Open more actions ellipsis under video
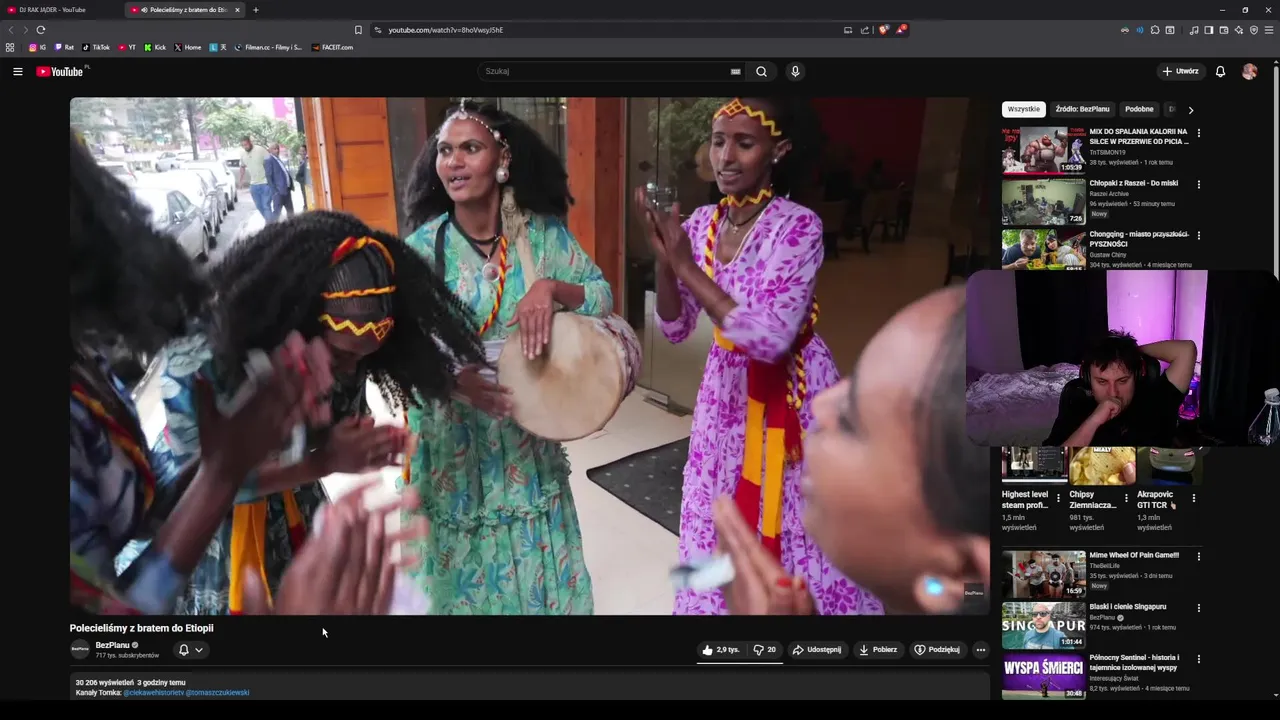1280x720 pixels. coord(980,650)
